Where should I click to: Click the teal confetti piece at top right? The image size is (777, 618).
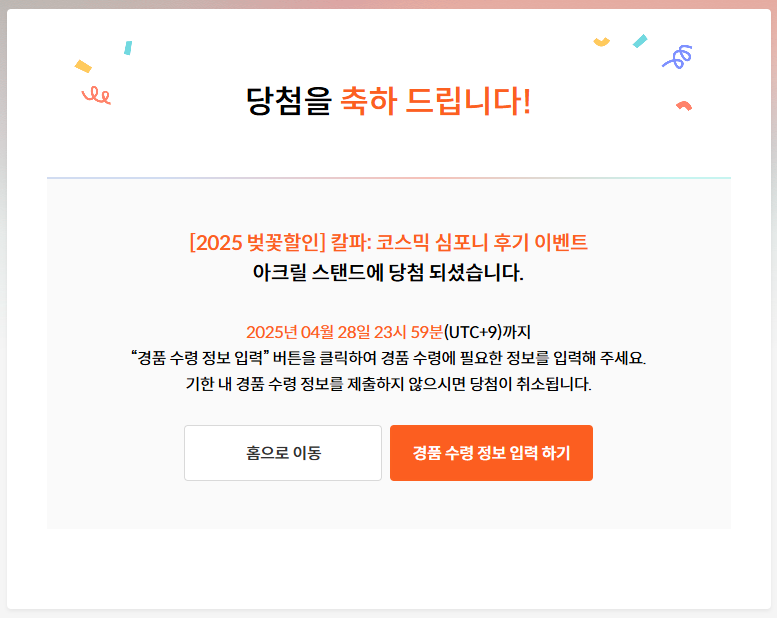tap(640, 41)
